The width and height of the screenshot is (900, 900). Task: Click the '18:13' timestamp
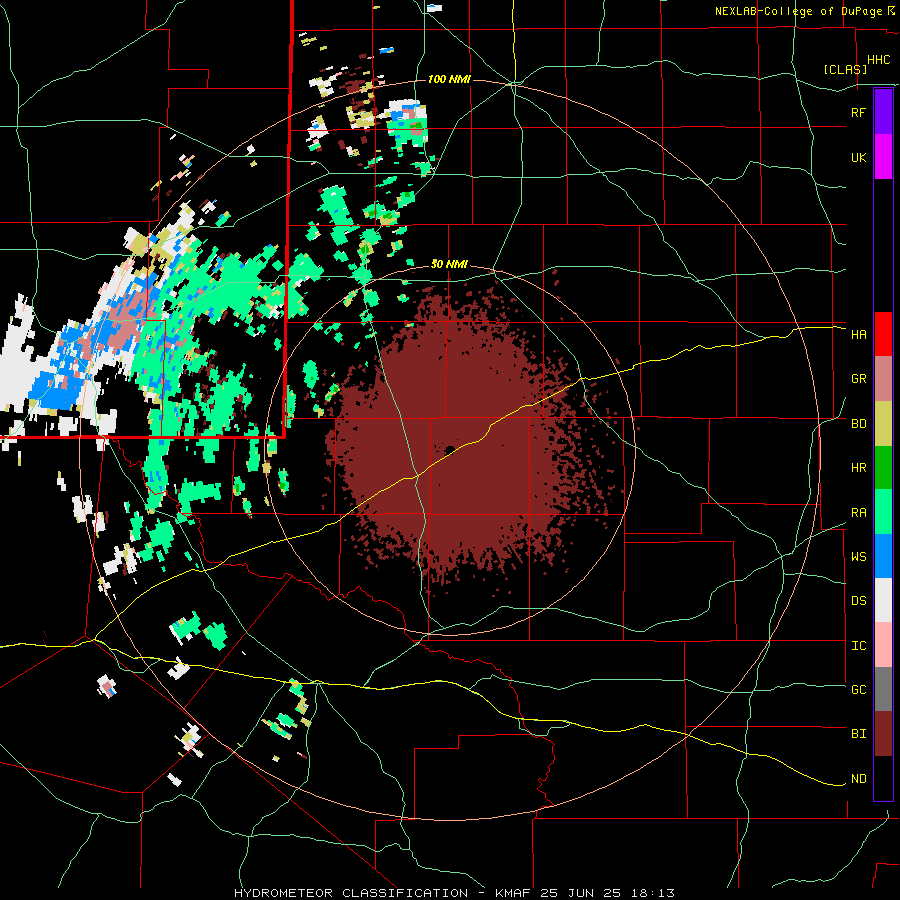[655, 893]
